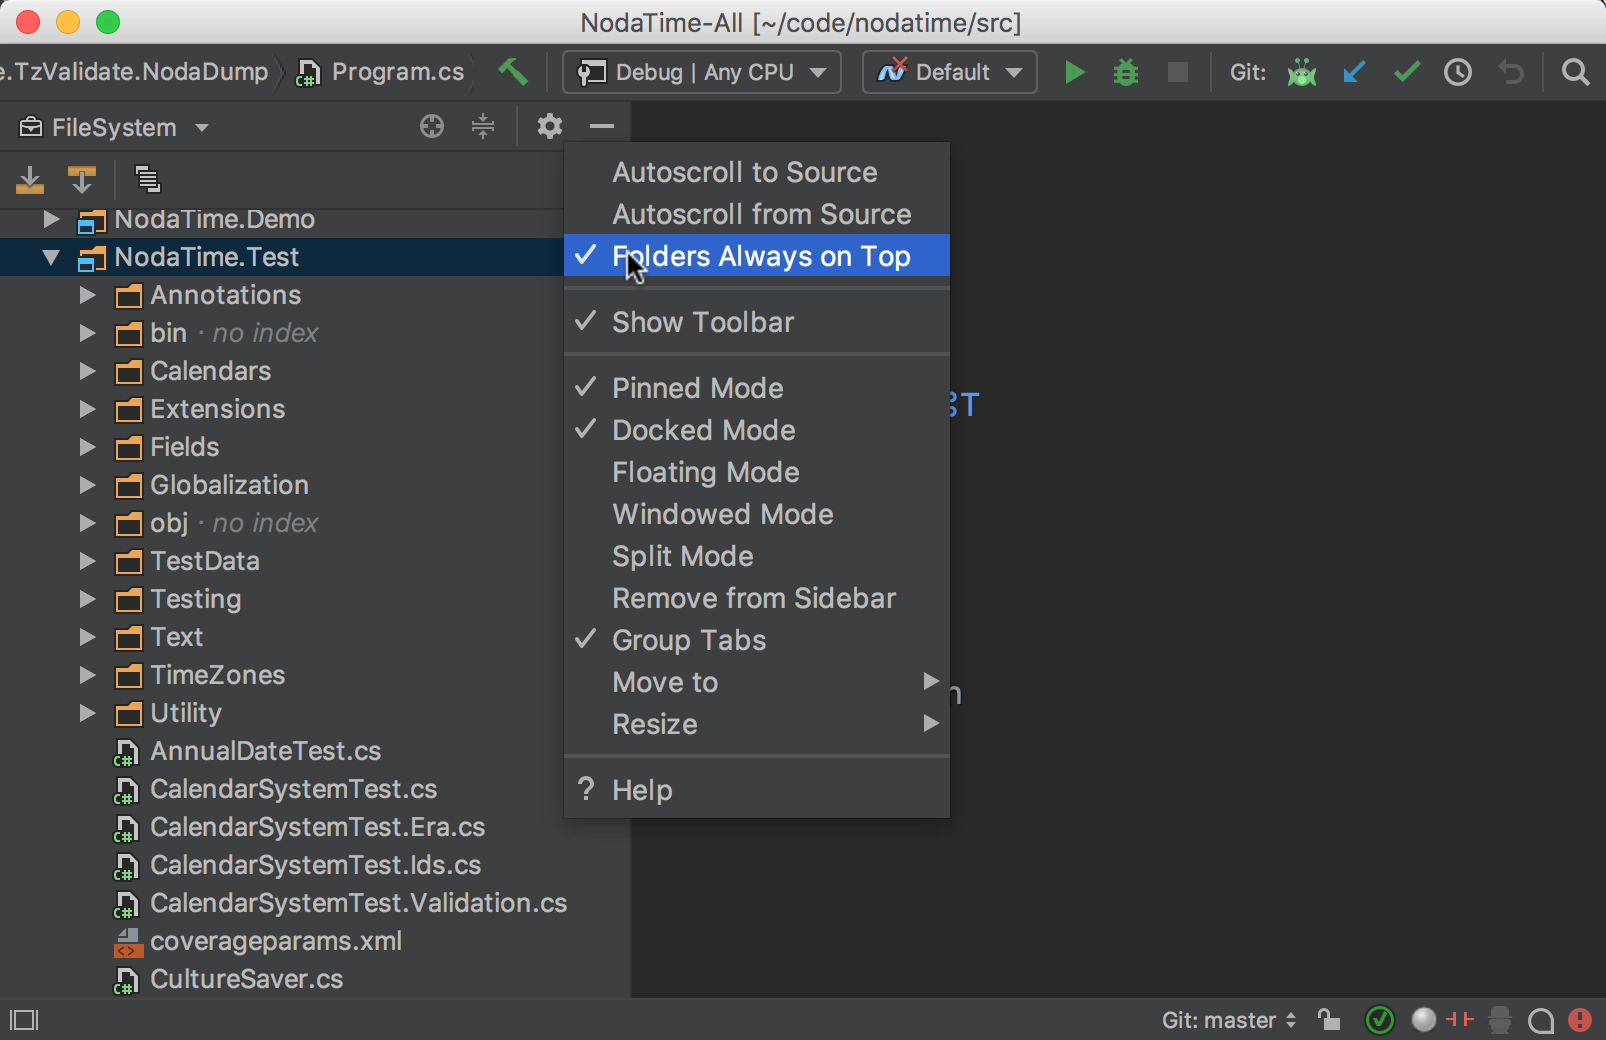Image resolution: width=1606 pixels, height=1040 pixels.
Task: Click the tree structure toolbar icon
Action: click(x=147, y=179)
